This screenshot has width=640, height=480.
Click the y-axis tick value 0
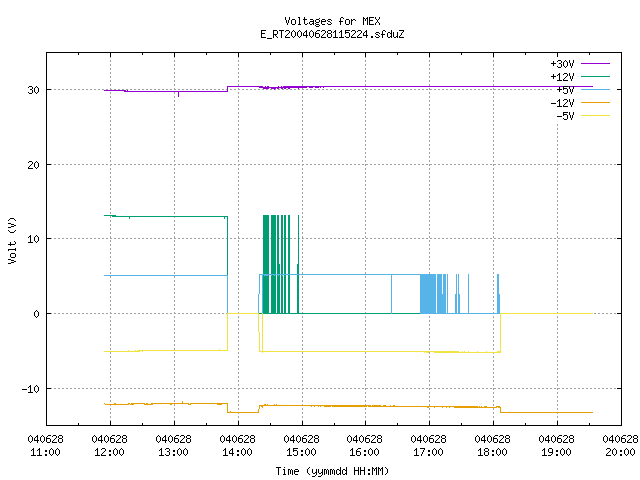(x=36, y=314)
